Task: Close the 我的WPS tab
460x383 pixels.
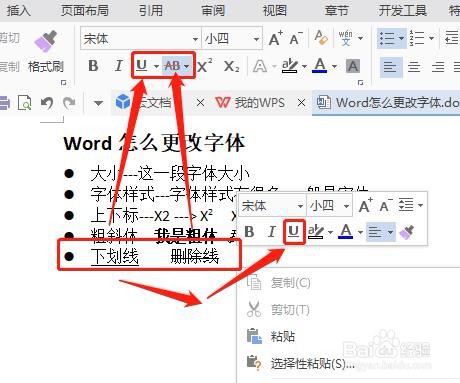Action: pos(301,103)
